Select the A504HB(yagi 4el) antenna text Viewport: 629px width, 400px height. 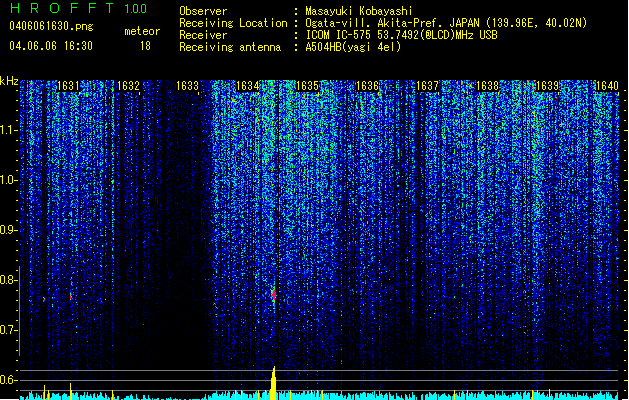click(x=353, y=47)
